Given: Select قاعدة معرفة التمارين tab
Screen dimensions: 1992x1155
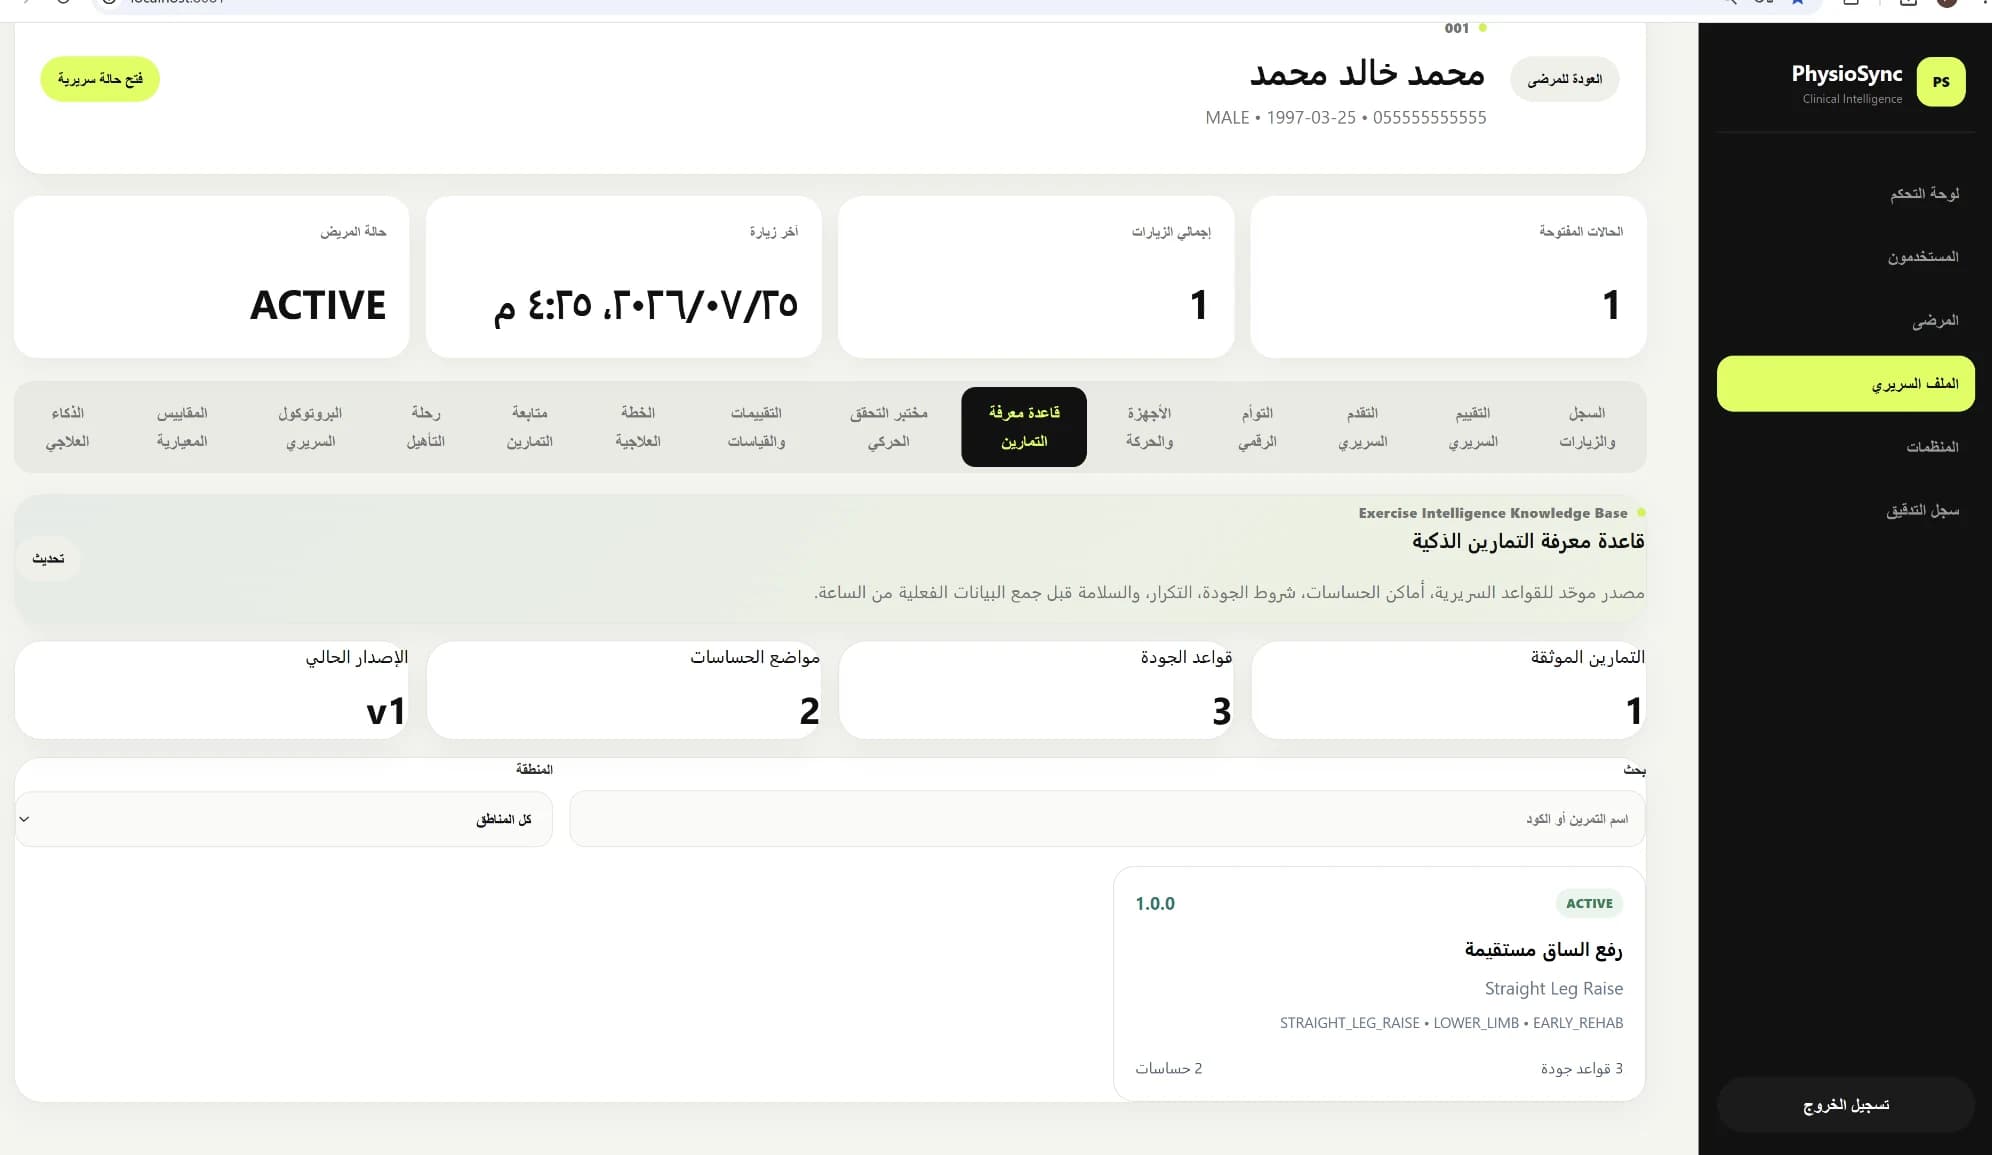Looking at the screenshot, I should (x=1024, y=427).
